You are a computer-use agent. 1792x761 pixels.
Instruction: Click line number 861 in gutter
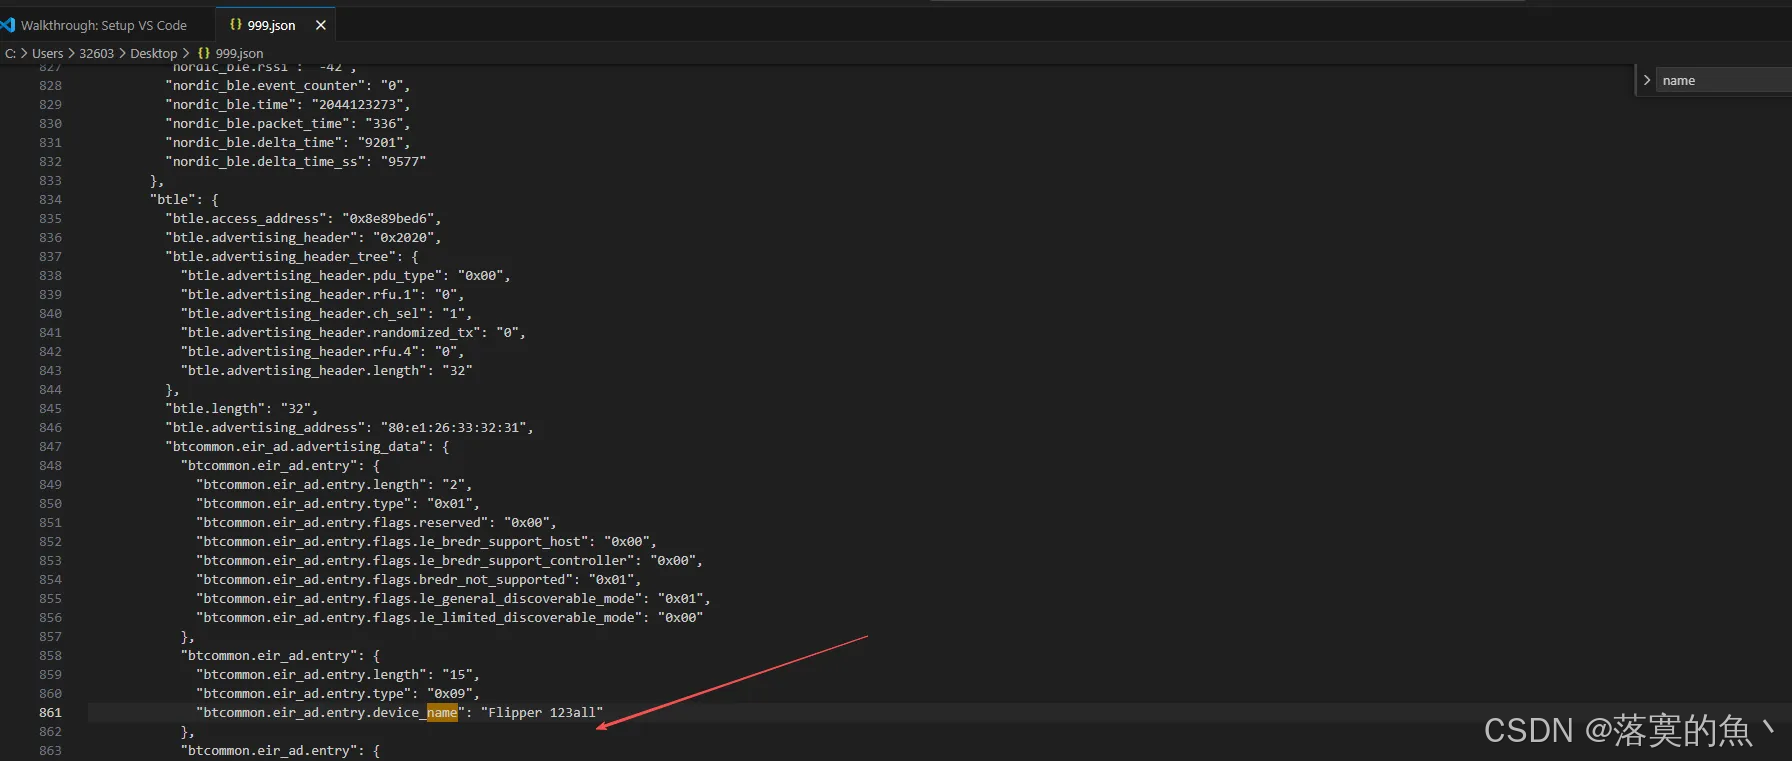(x=50, y=712)
